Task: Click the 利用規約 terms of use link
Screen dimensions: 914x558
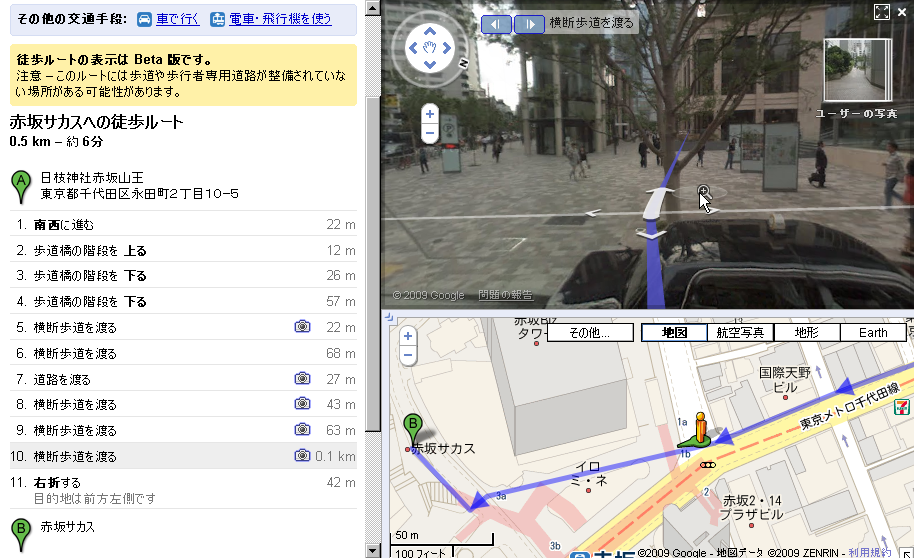Action: pyautogui.click(x=870, y=553)
